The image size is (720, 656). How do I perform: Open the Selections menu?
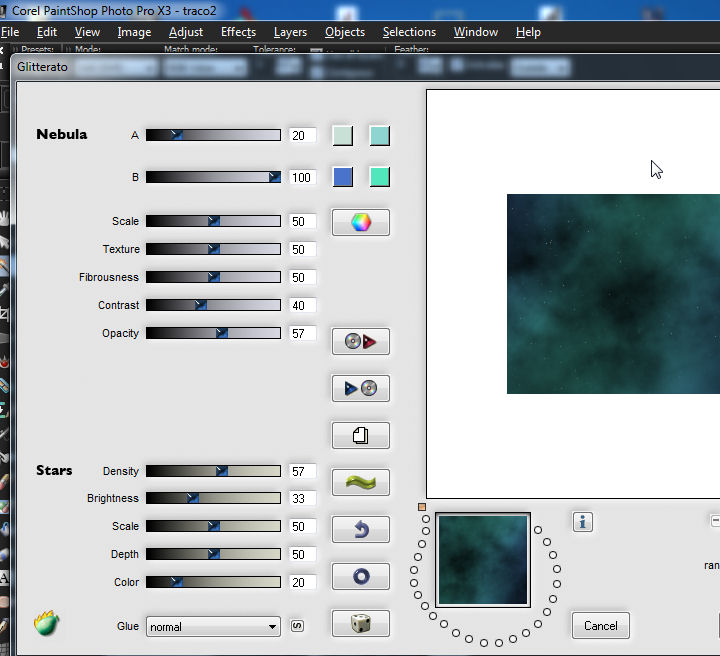pos(409,32)
